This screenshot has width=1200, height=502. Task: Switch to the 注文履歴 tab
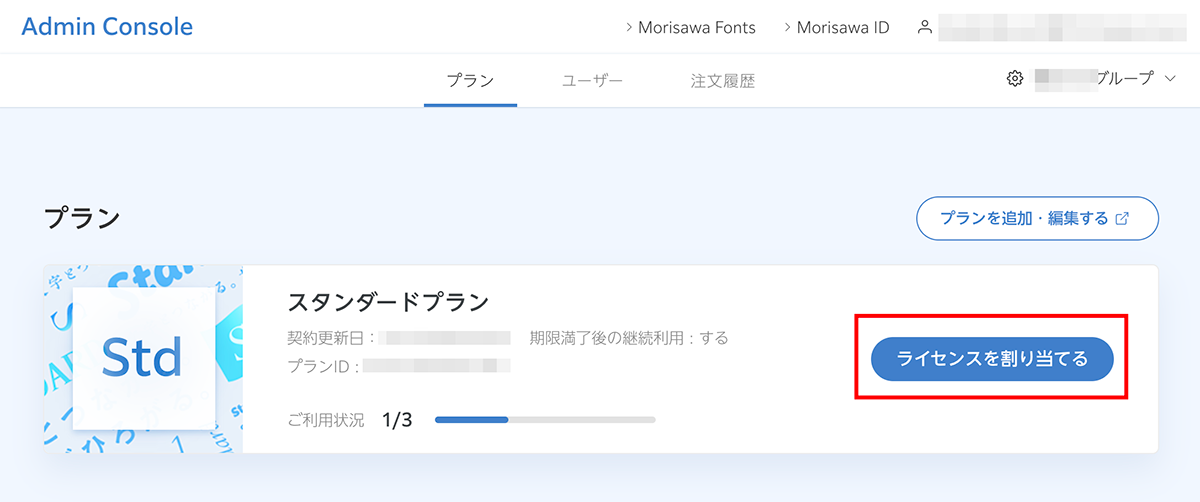coord(722,80)
